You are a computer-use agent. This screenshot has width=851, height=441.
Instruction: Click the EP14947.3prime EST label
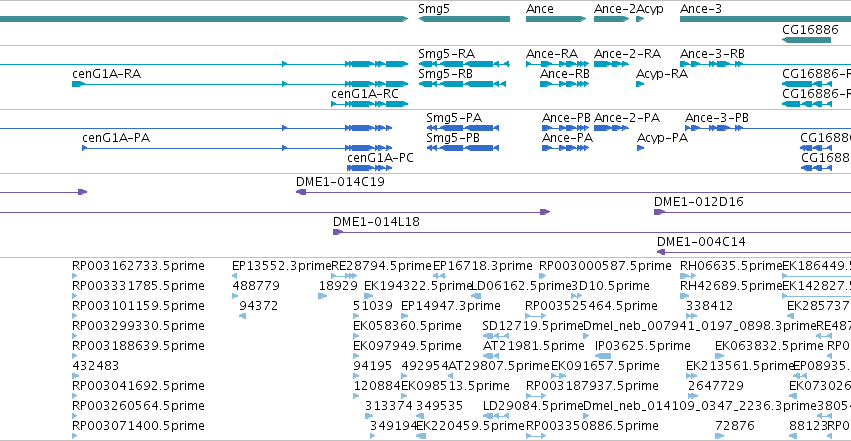point(450,306)
